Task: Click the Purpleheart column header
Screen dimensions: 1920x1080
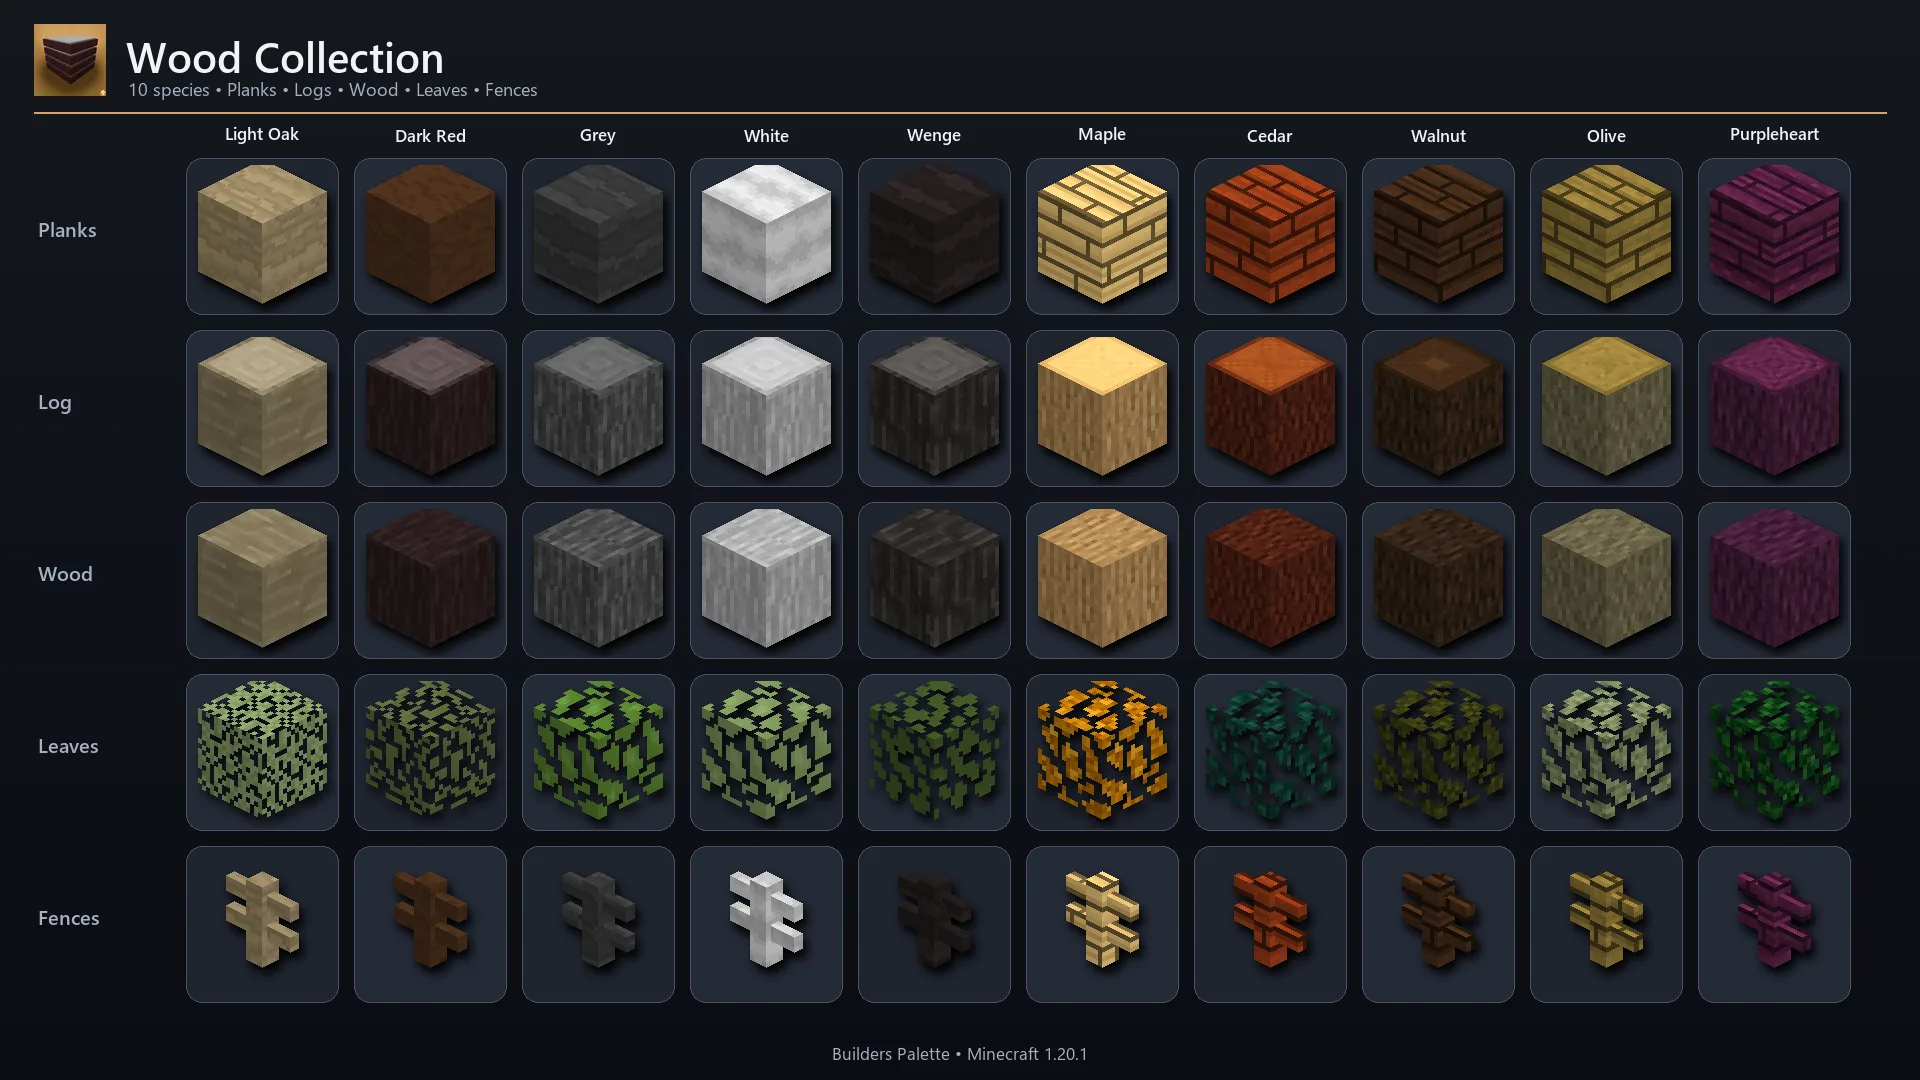Action: (x=1774, y=134)
